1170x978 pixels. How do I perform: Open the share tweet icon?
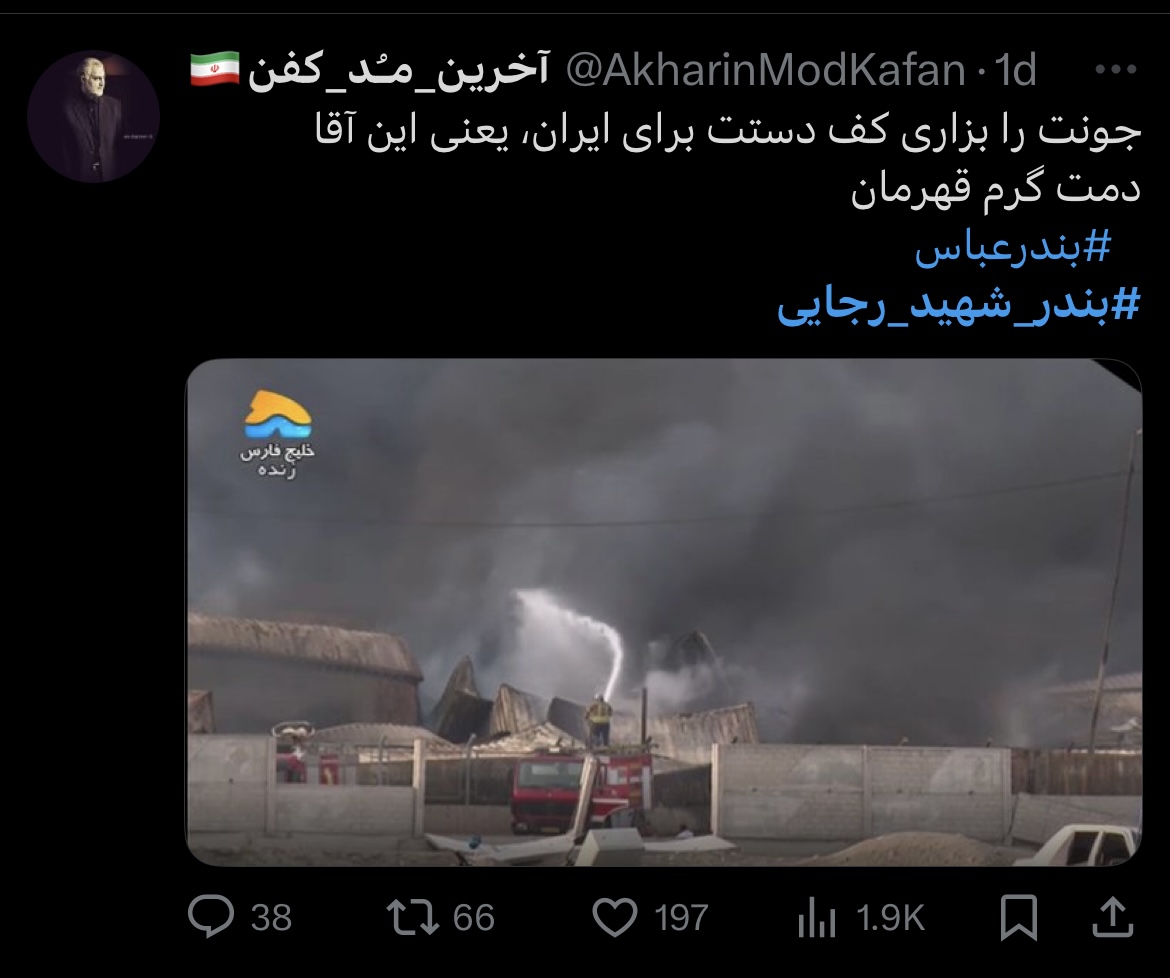coord(1113,917)
